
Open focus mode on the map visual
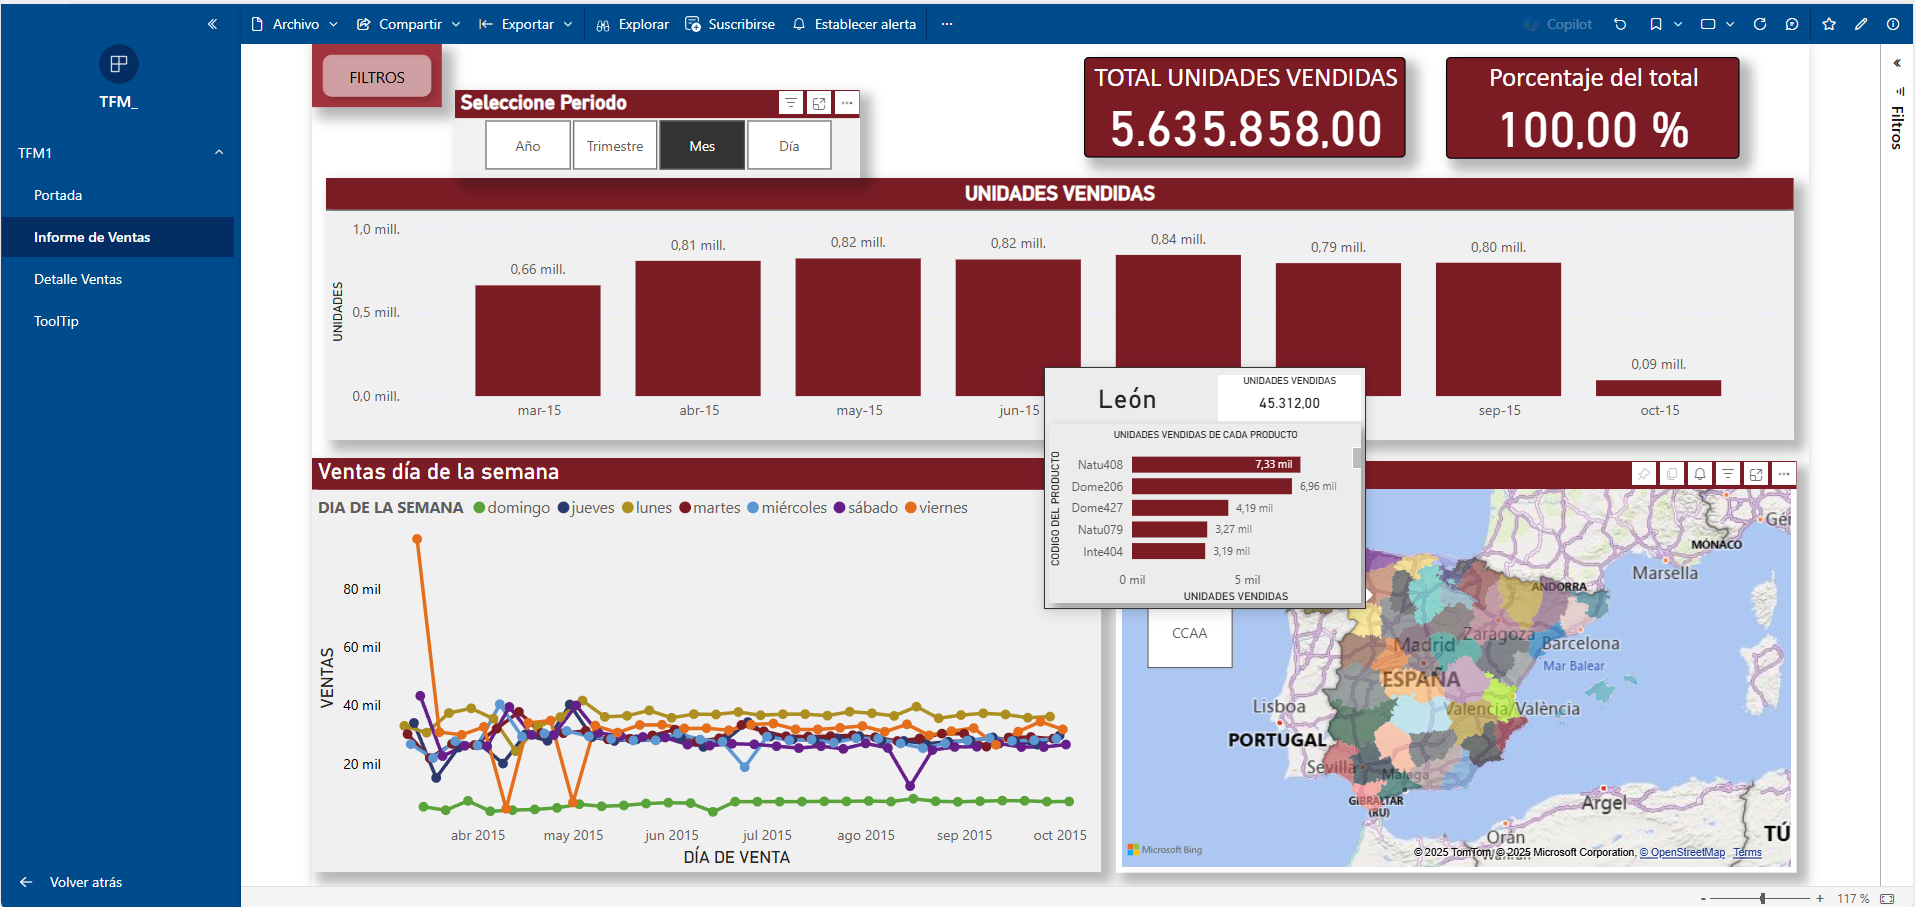[1756, 474]
